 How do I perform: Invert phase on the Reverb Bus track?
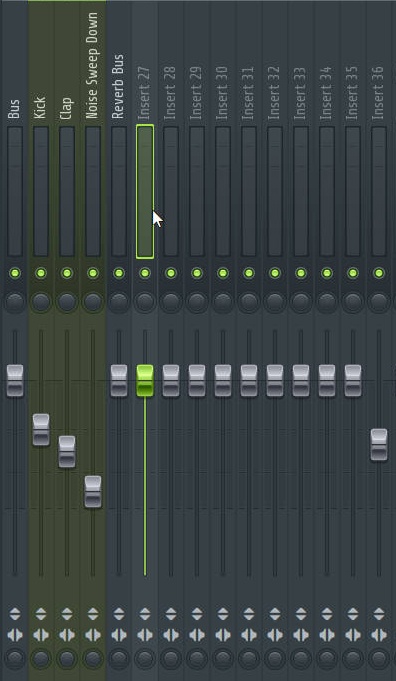tap(119, 614)
